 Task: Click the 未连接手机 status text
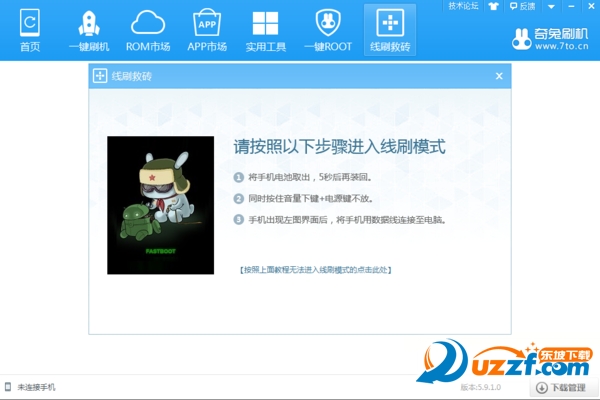pos(36,387)
